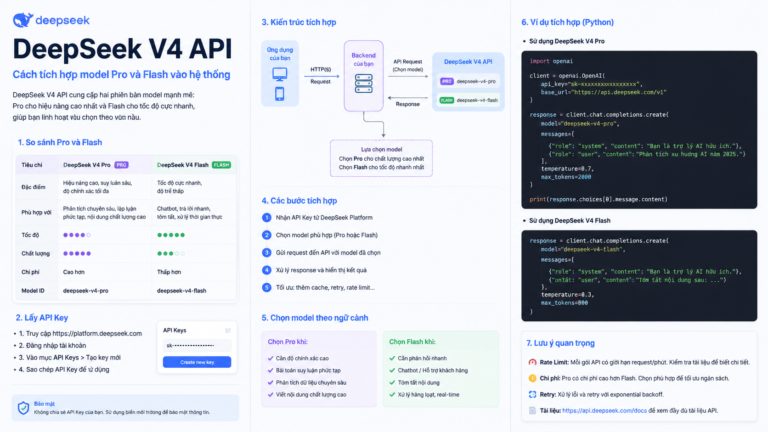Click the print(response.choices[0].message.content) code line

tap(599, 199)
